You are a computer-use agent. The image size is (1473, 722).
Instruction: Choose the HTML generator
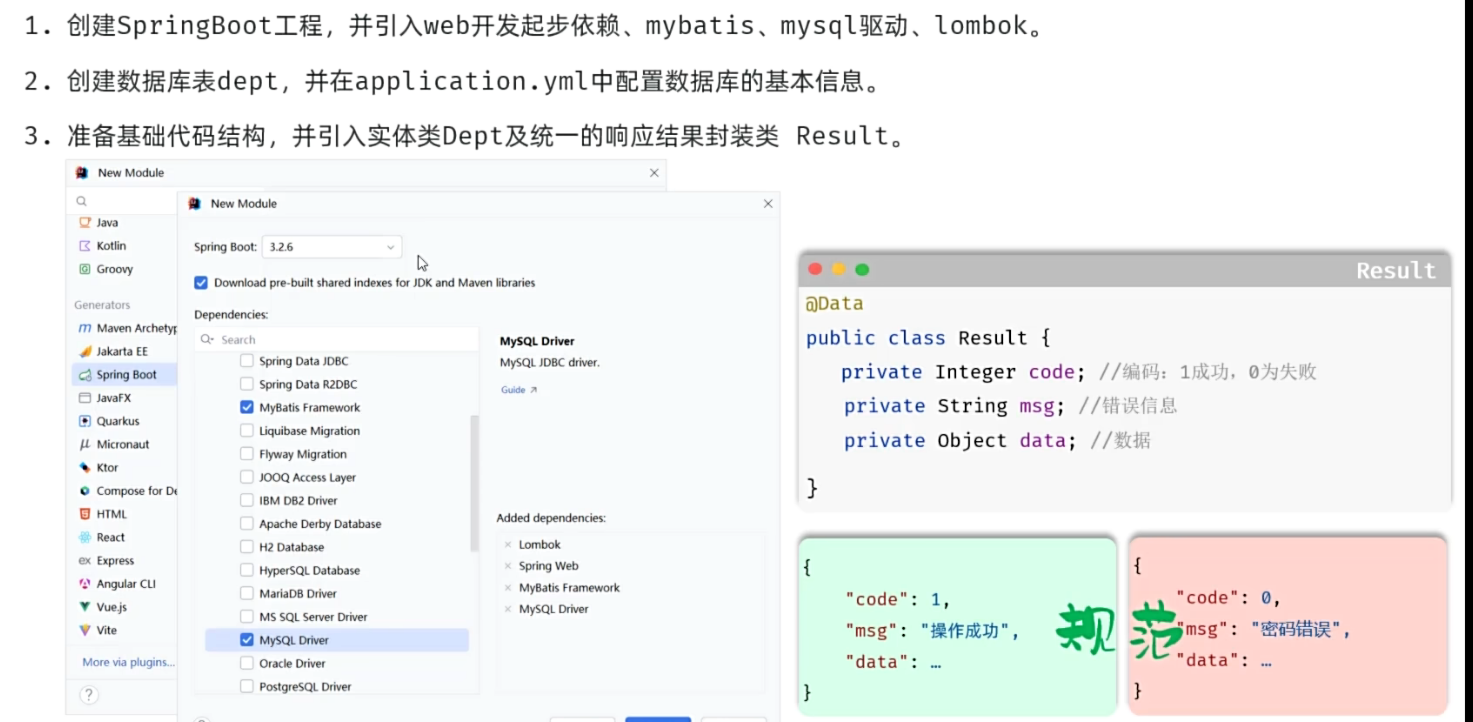(x=103, y=514)
